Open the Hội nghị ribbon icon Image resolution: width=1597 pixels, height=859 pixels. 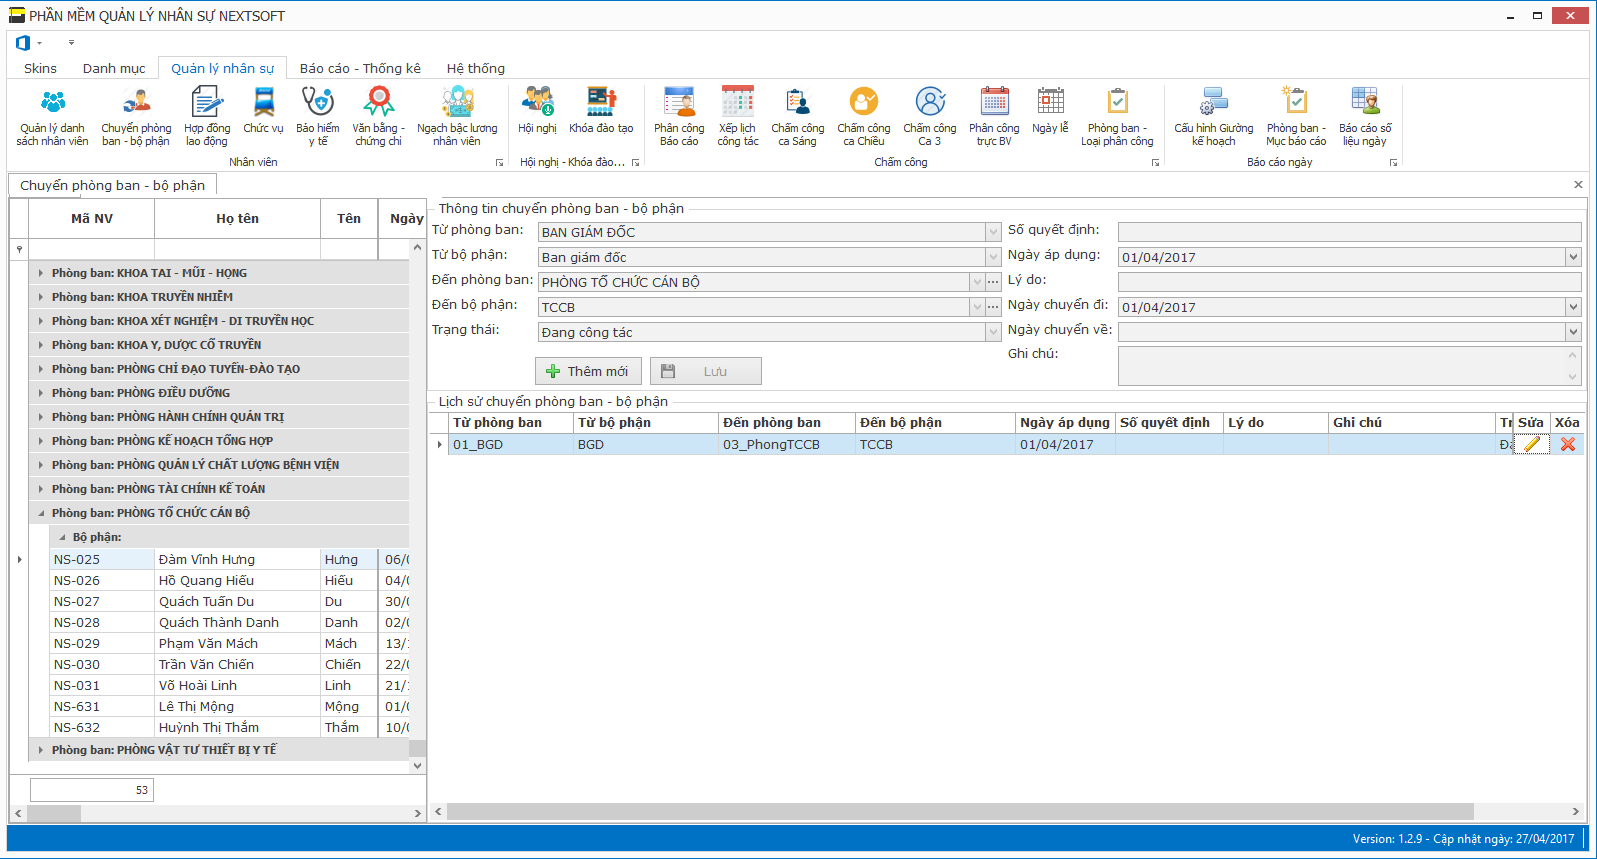point(537,110)
